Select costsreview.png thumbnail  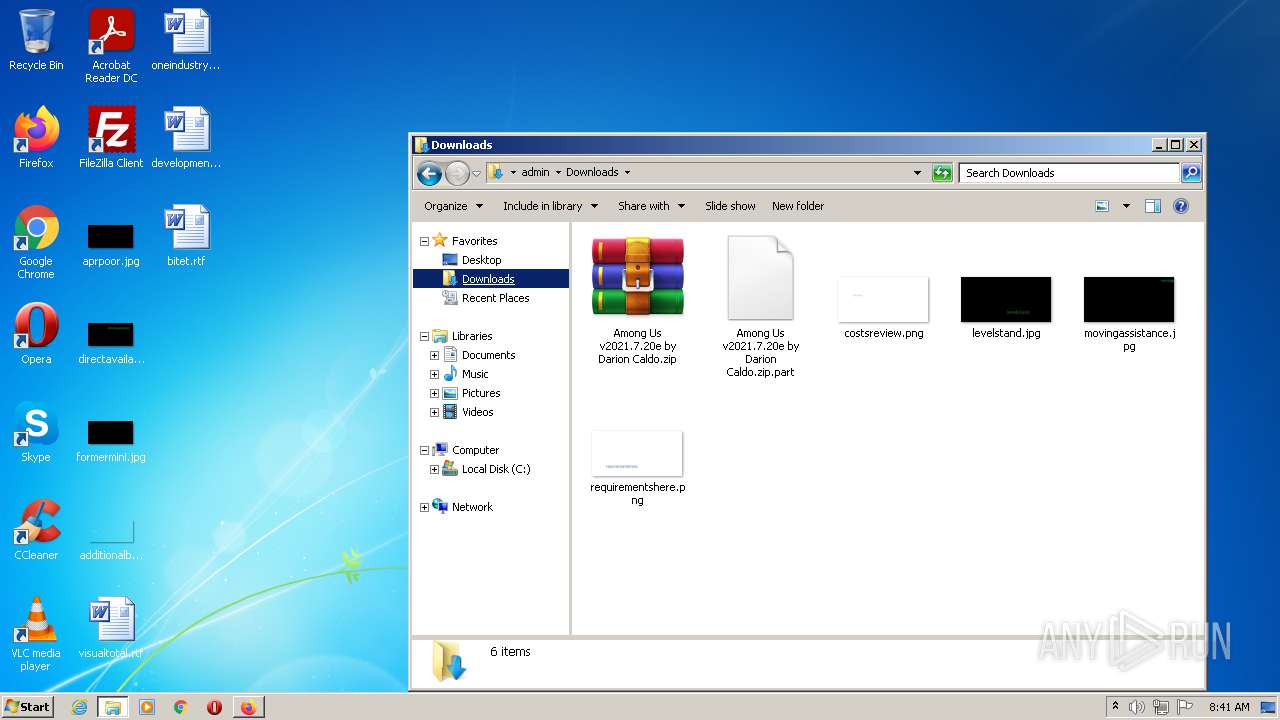(883, 307)
